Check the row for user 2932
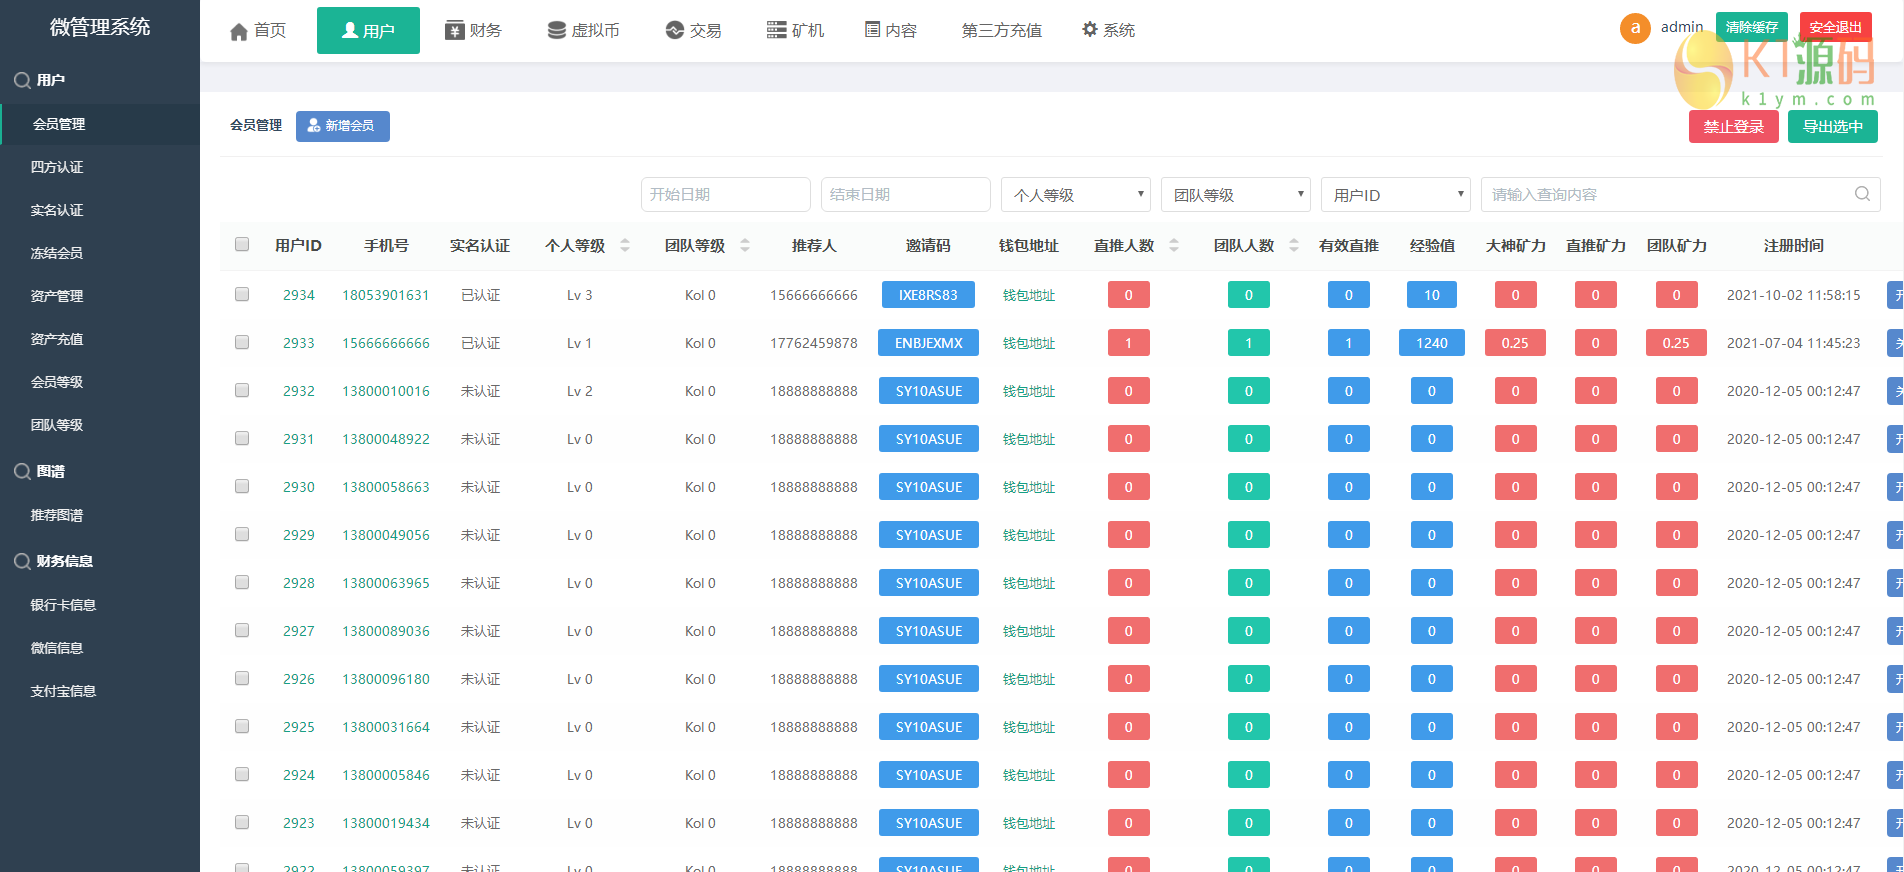 pos(242,390)
